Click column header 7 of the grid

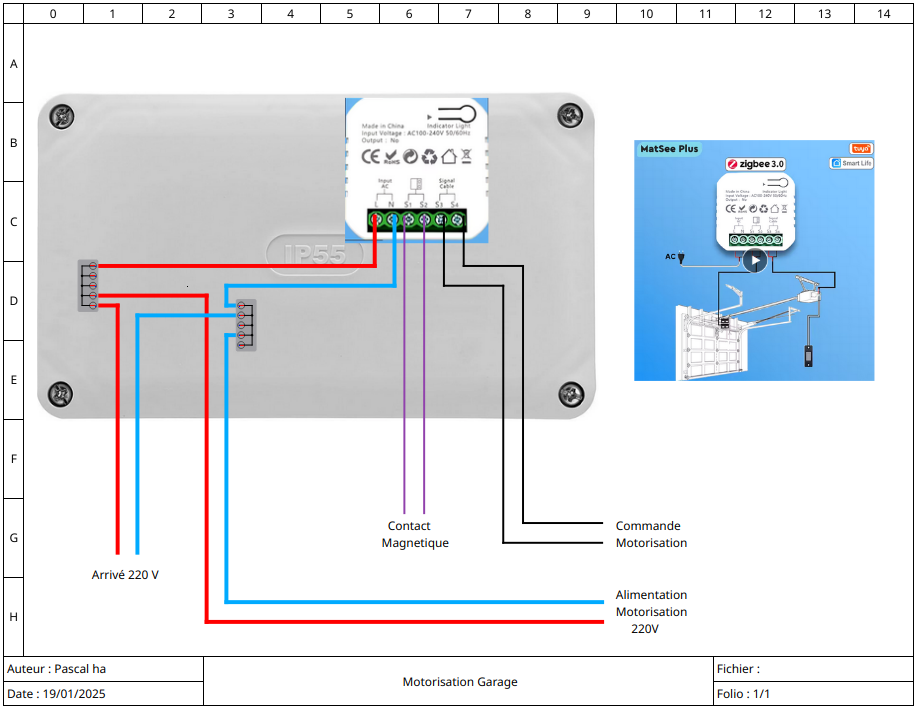[x=468, y=13]
